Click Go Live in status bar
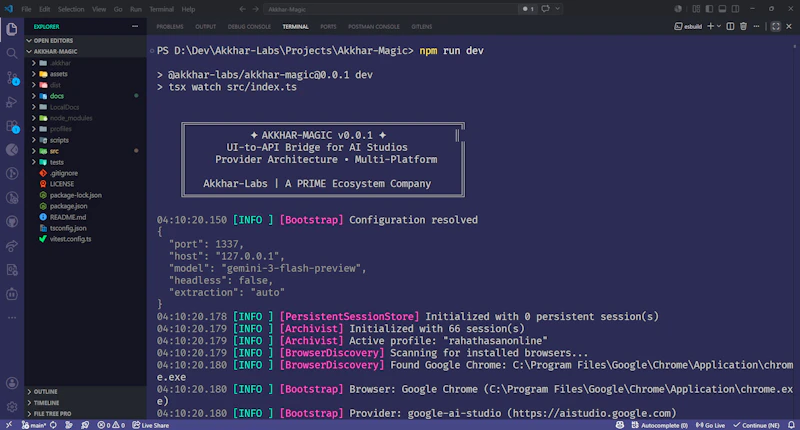The height and width of the screenshot is (430, 800). [x=710, y=425]
